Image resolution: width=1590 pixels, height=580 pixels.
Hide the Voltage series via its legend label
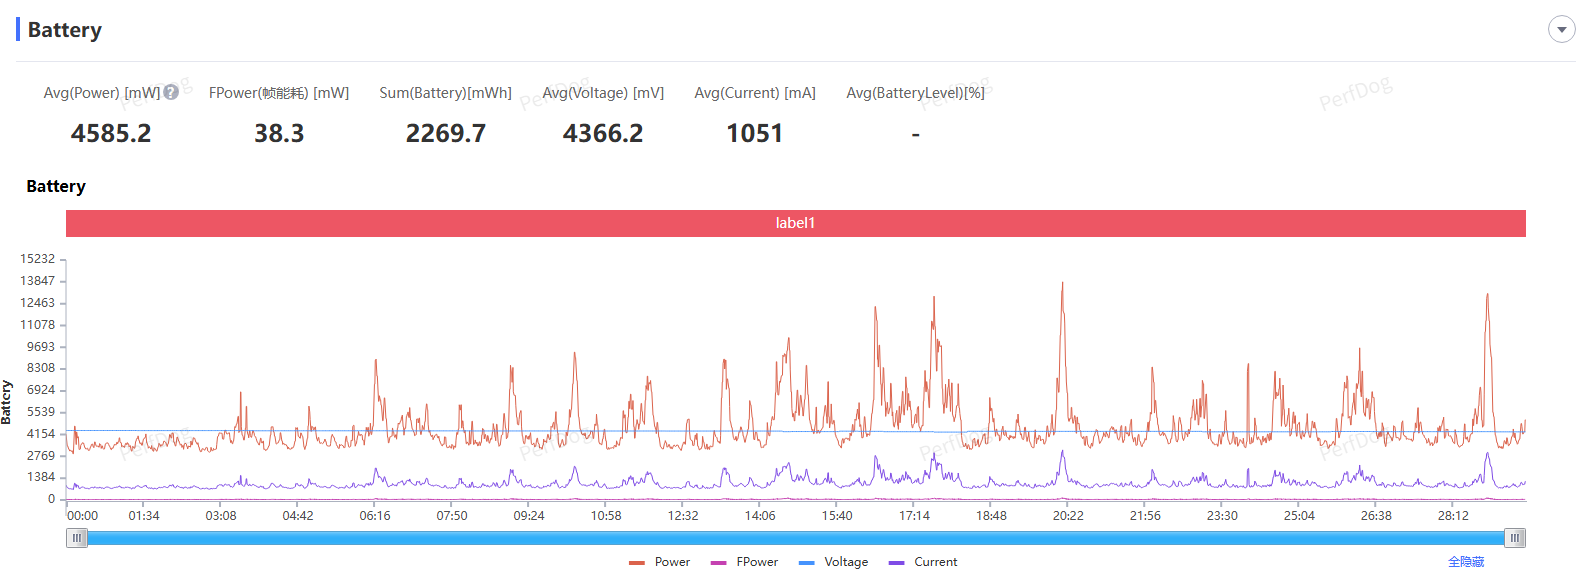(x=846, y=562)
